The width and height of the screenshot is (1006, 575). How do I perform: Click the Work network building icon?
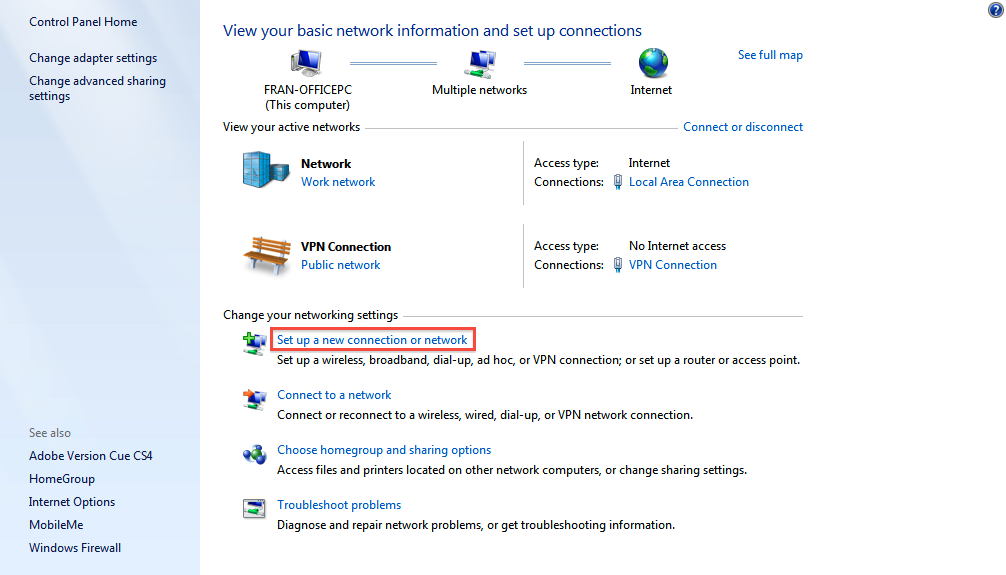[x=266, y=170]
